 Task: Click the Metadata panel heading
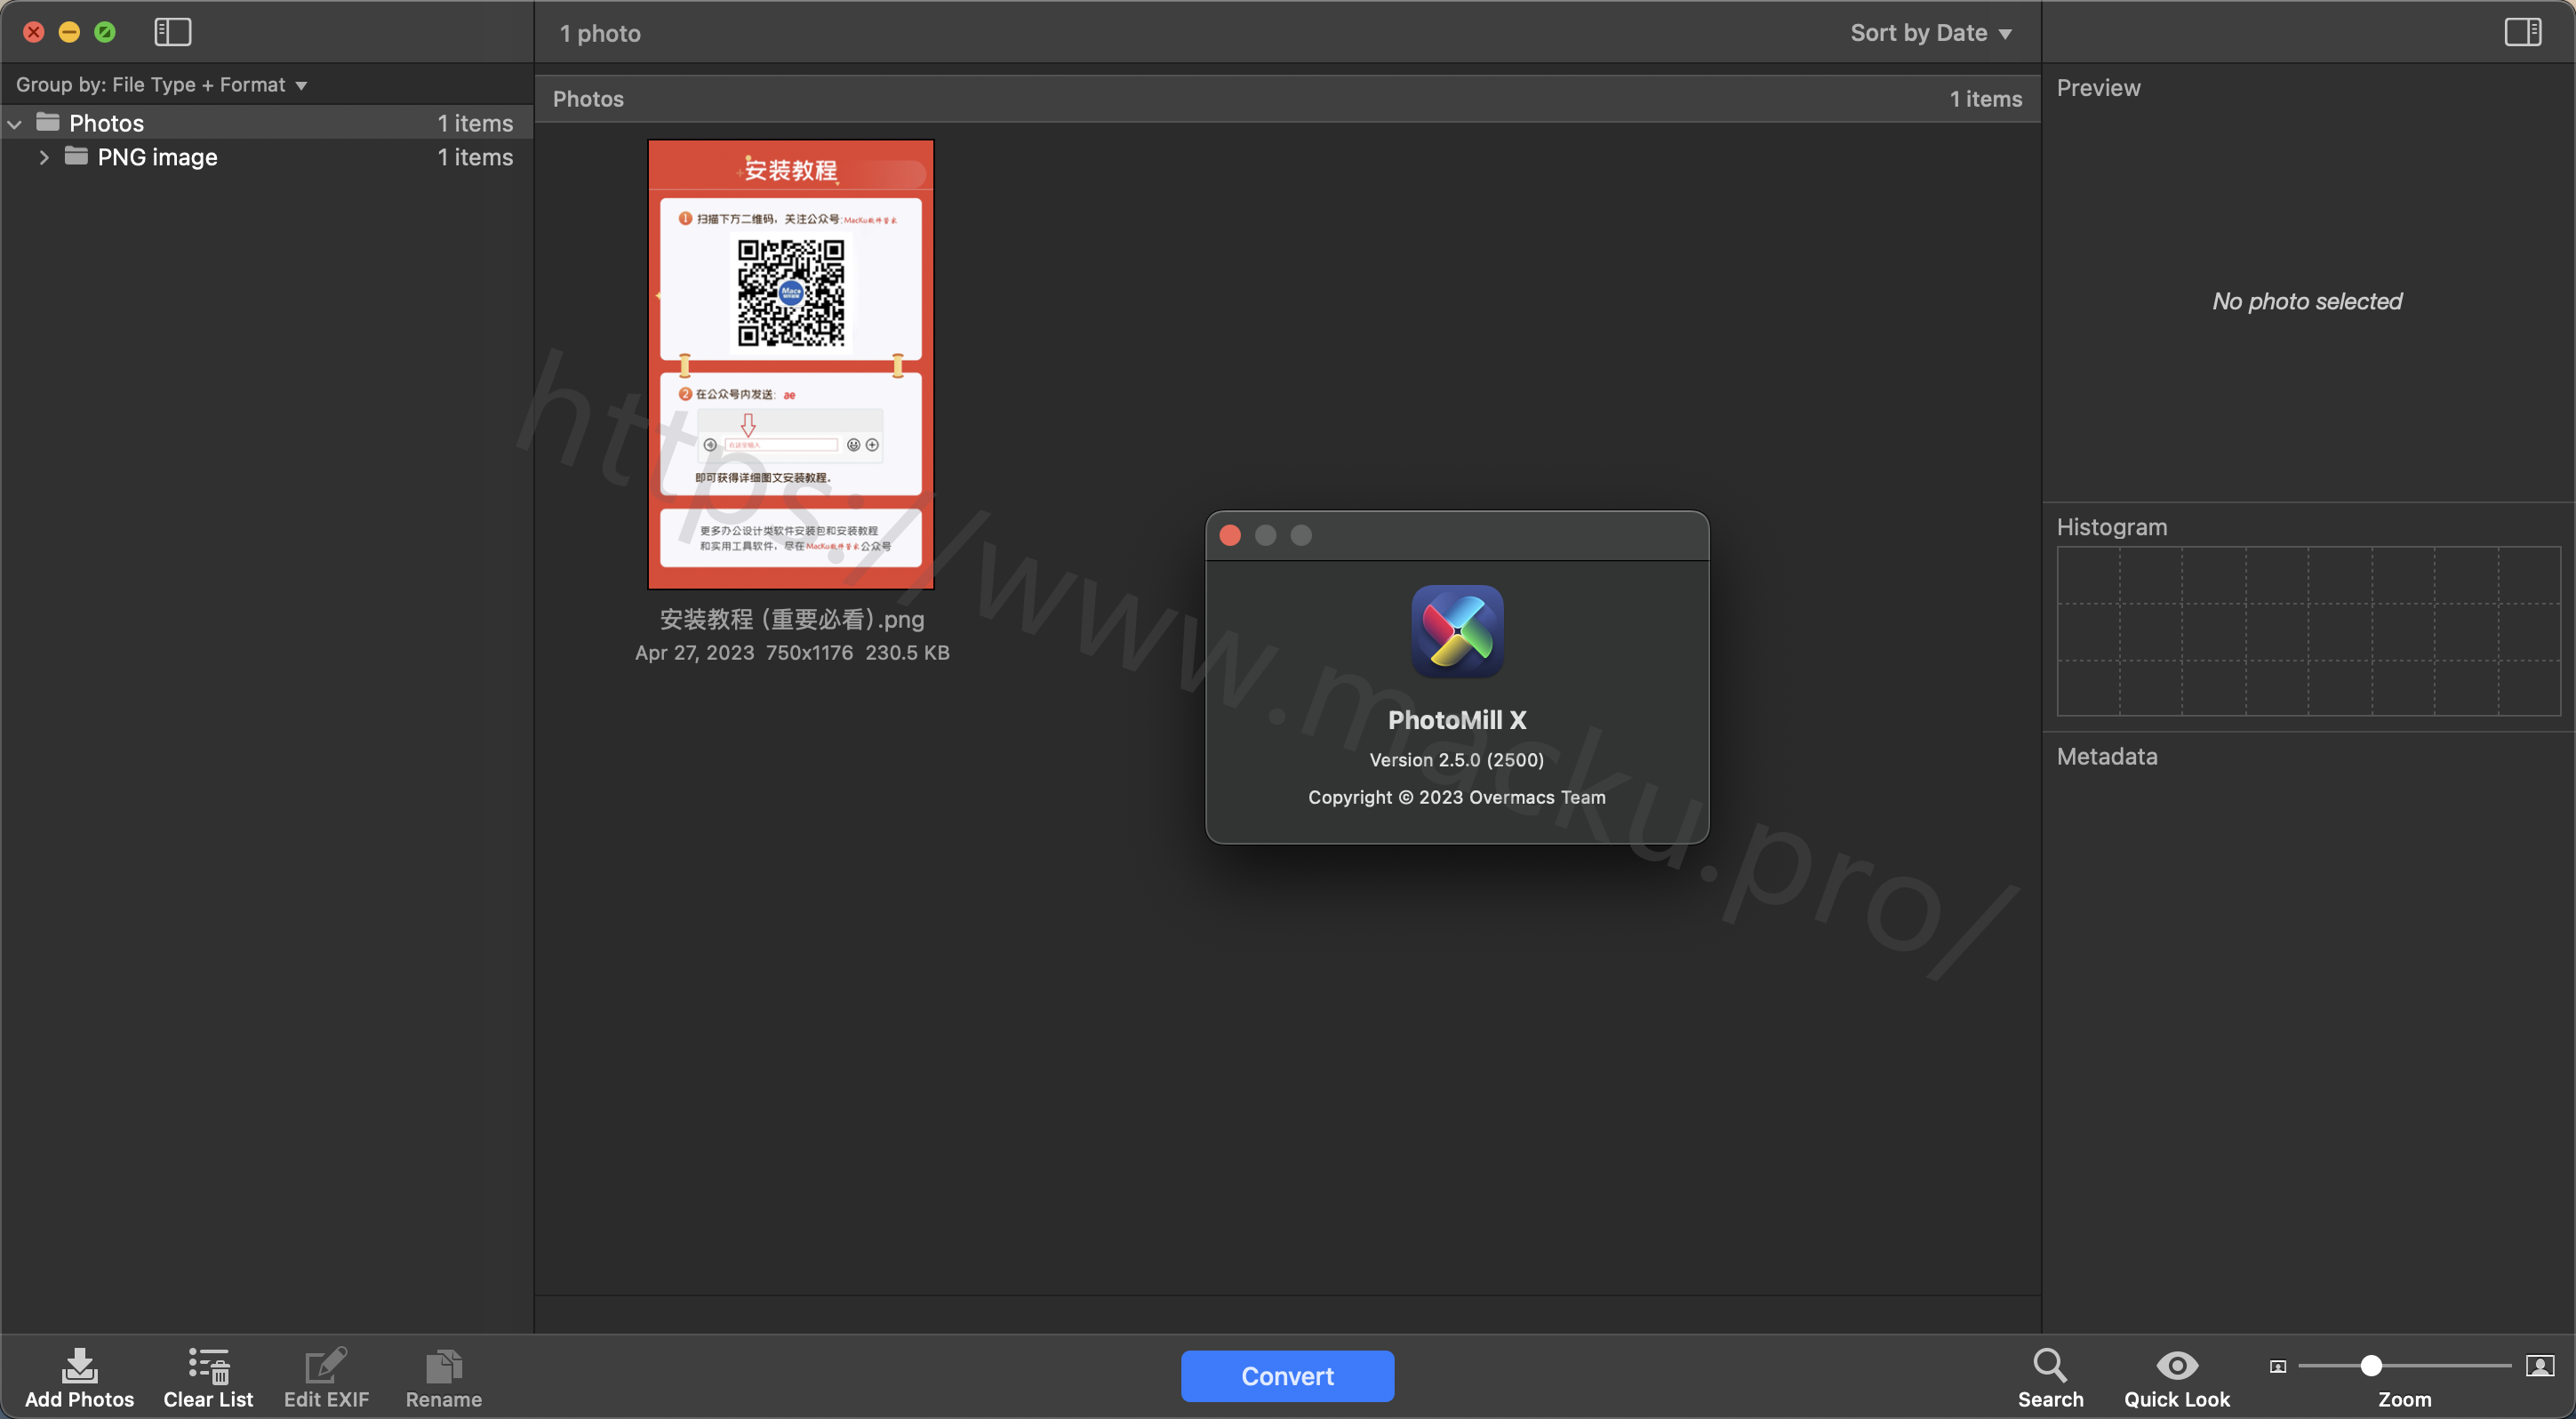point(2106,756)
